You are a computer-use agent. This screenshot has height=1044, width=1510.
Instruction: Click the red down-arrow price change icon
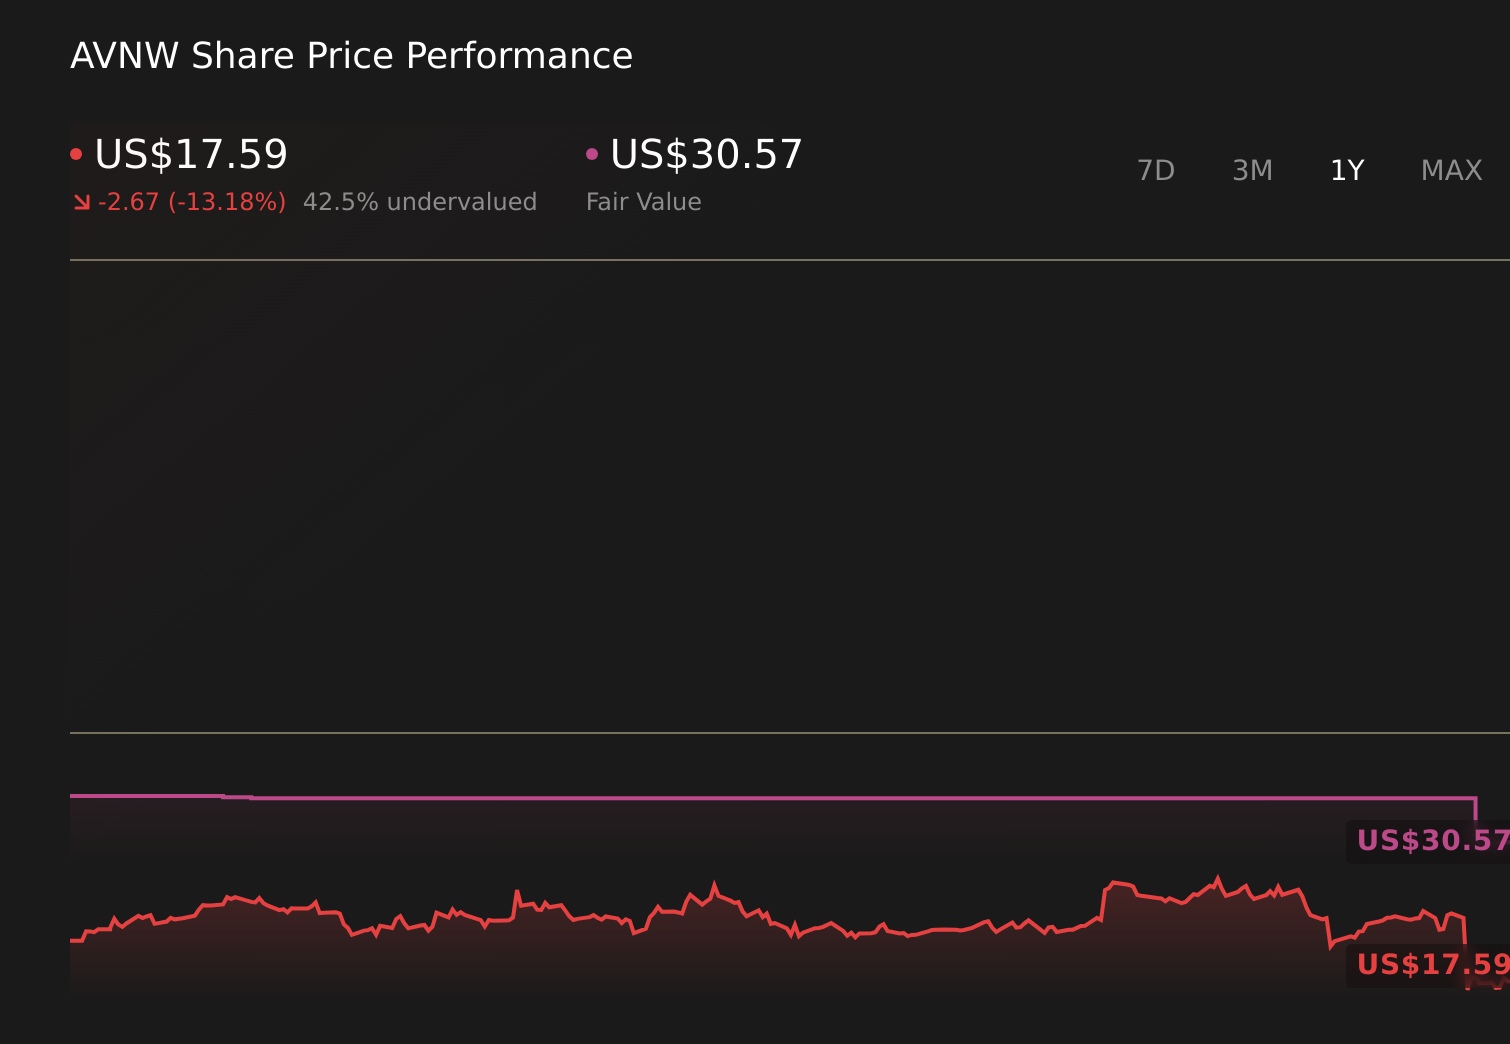[82, 203]
